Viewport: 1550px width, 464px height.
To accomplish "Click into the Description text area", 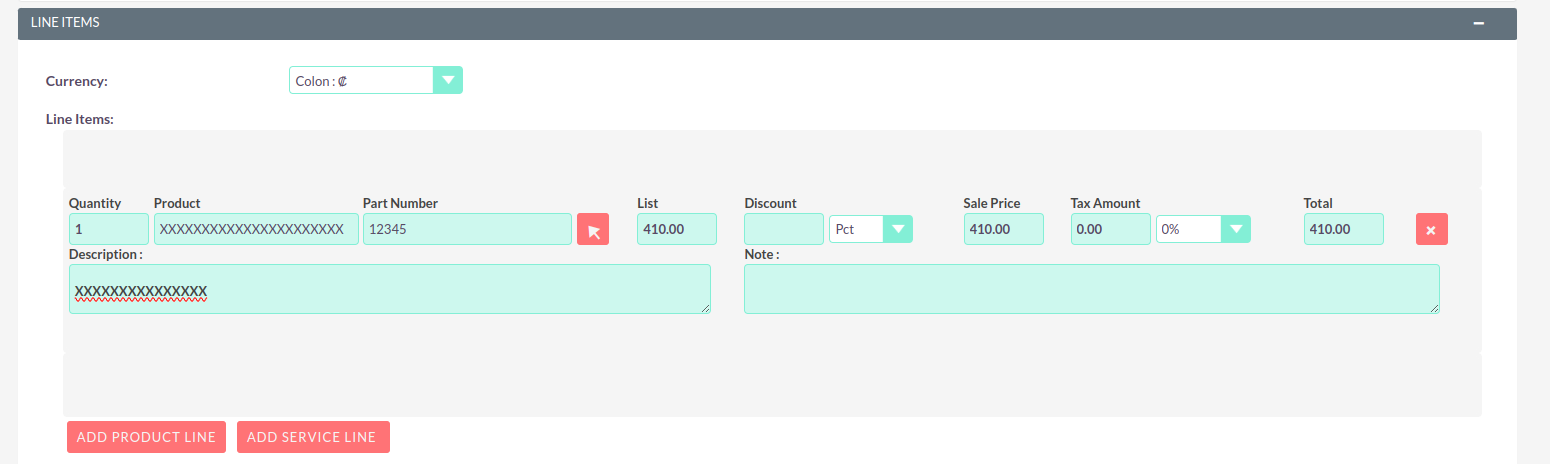I will 389,289.
